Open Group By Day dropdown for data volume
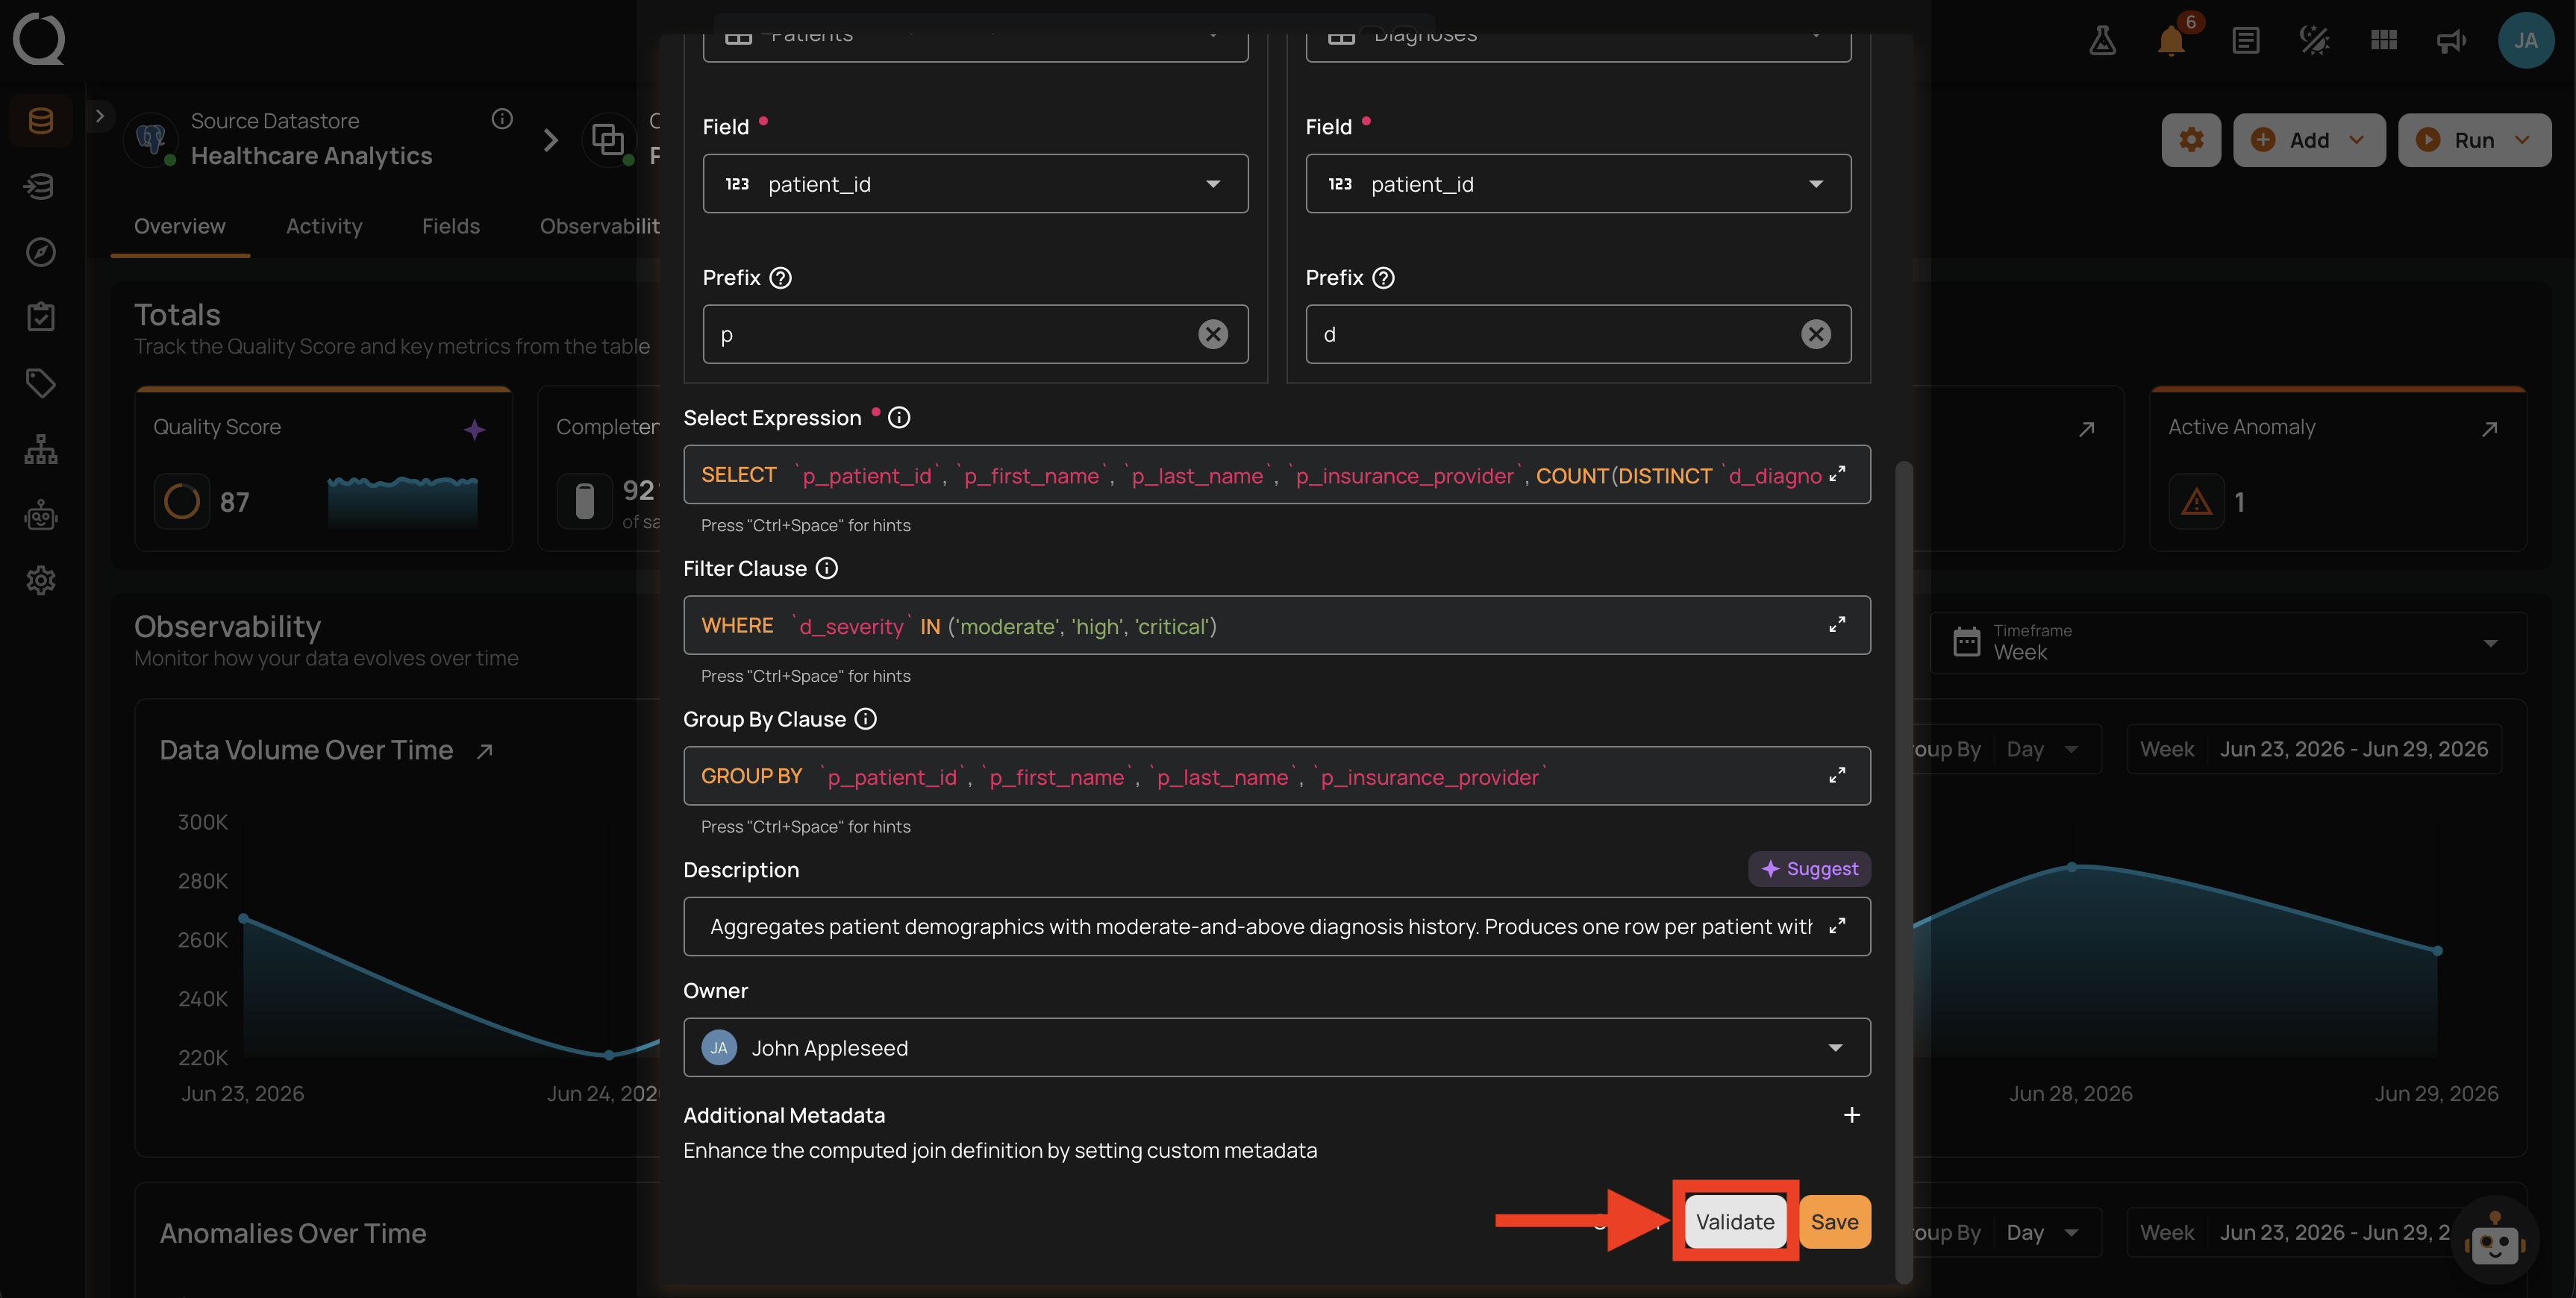This screenshot has width=2576, height=1298. coord(2045,749)
